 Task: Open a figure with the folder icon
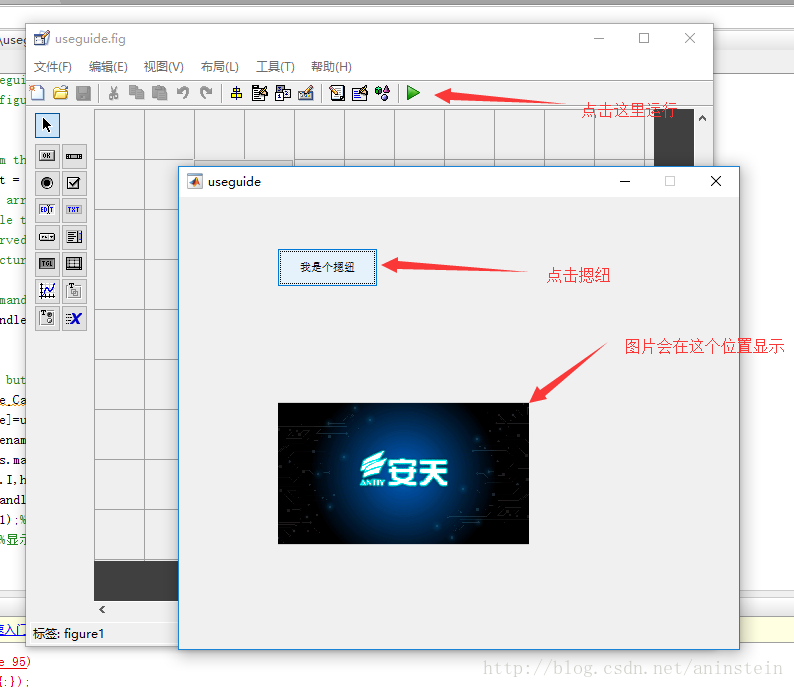tap(60, 93)
